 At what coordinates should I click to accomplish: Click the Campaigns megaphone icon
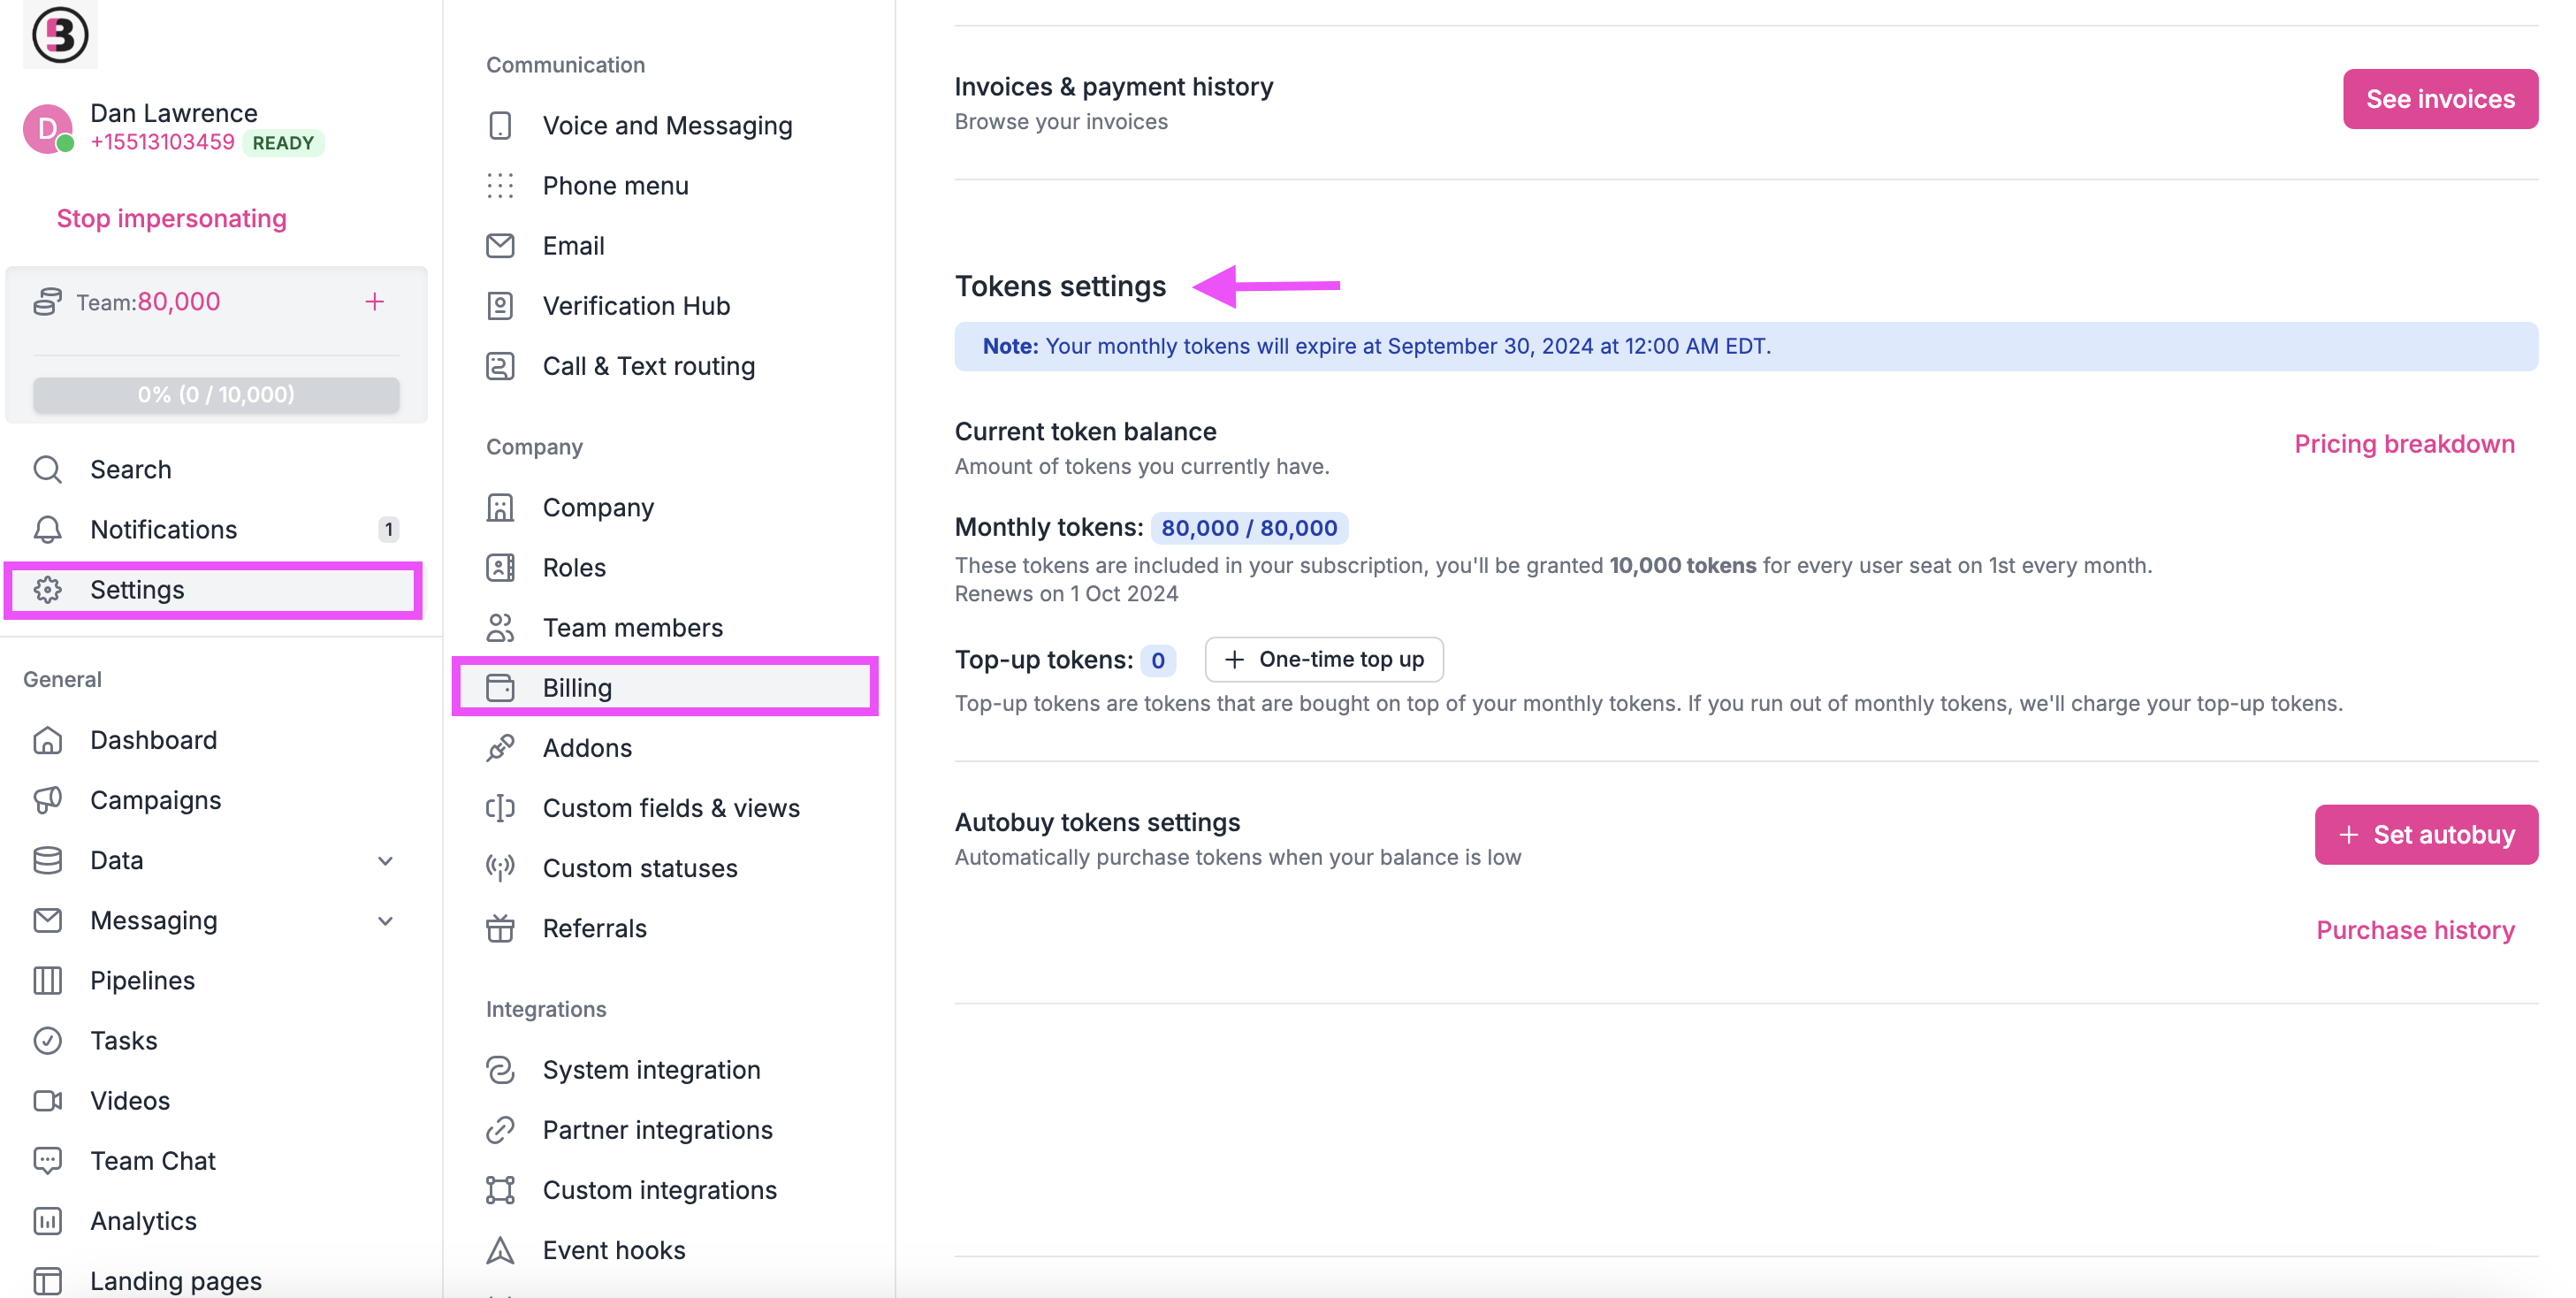click(x=48, y=800)
